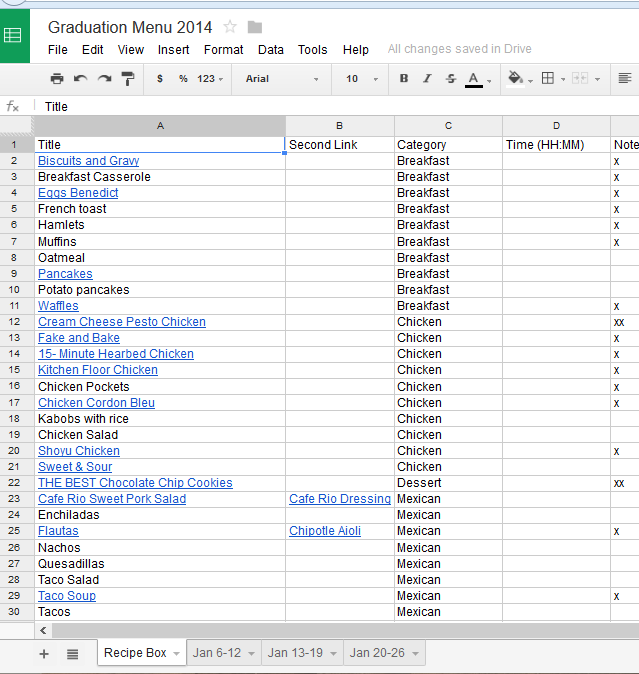The height and width of the screenshot is (674, 639).
Task: Open the Format menu
Action: point(223,50)
